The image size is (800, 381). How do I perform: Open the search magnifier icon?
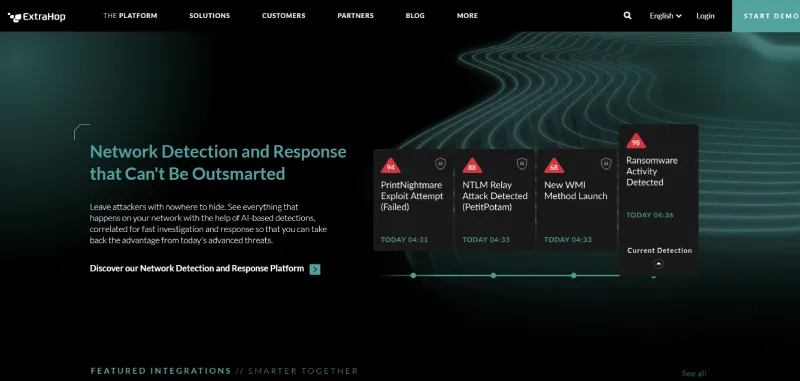tap(627, 16)
